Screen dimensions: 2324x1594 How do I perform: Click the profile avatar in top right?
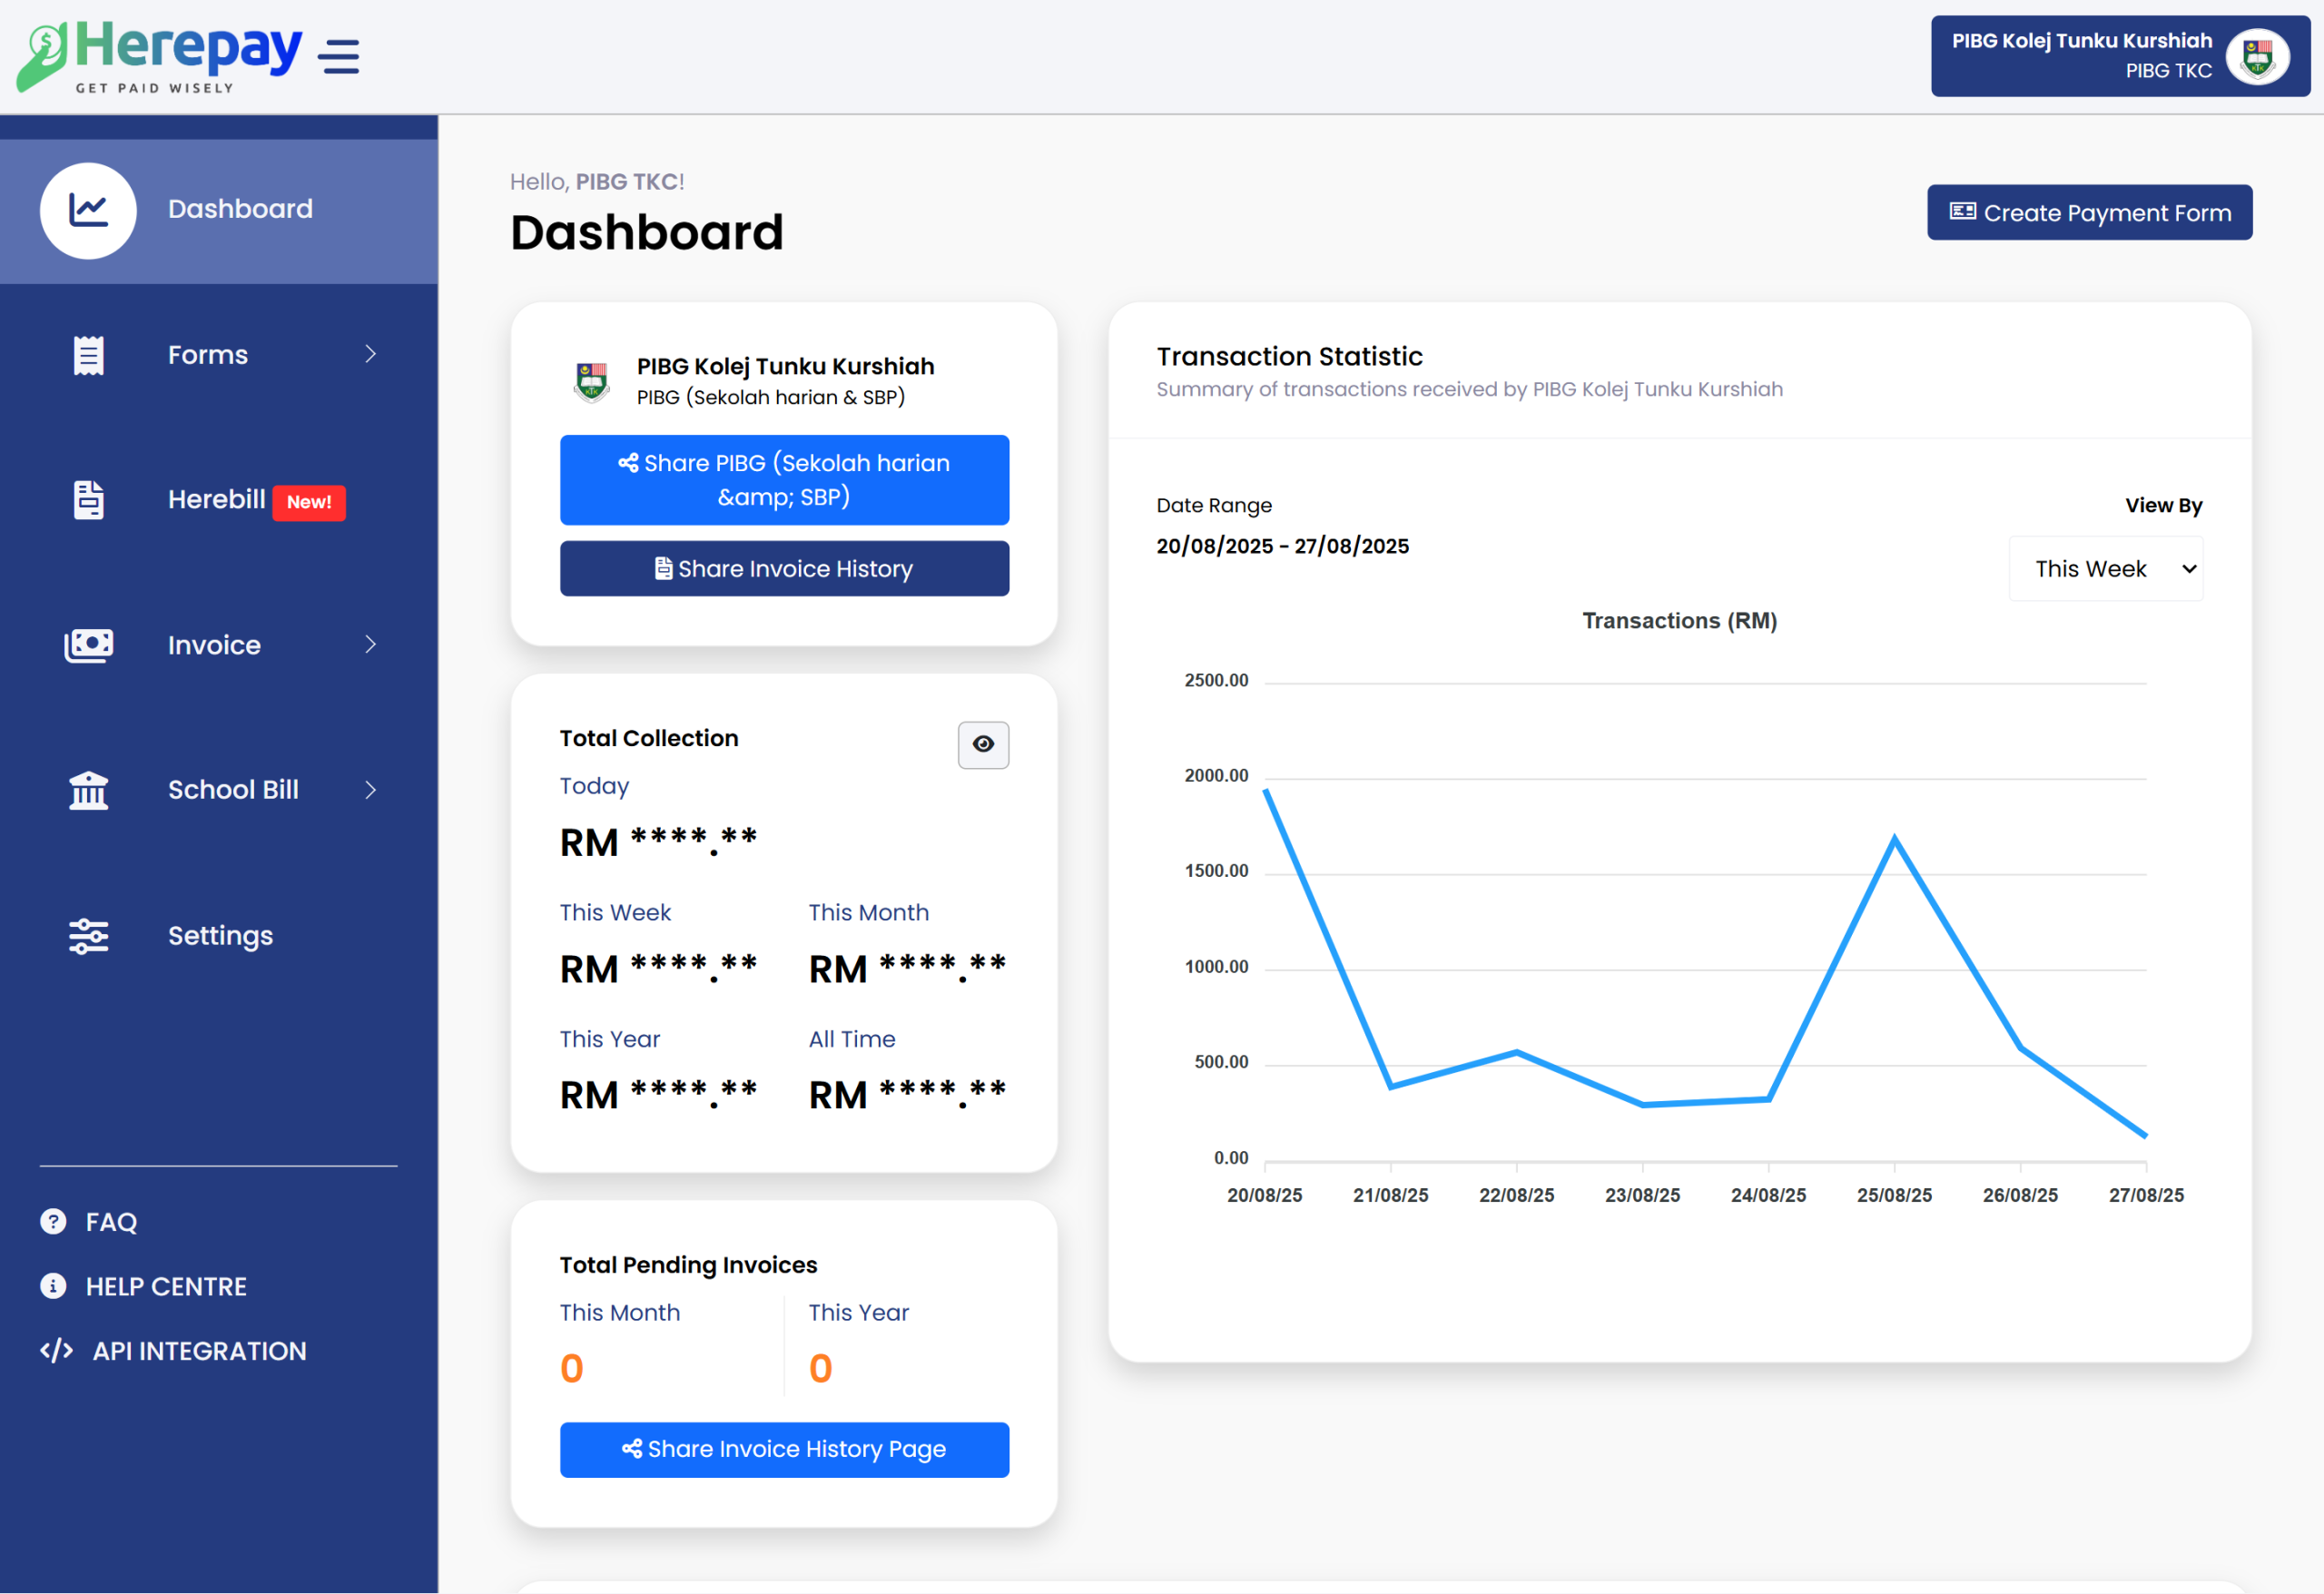pyautogui.click(x=2258, y=56)
